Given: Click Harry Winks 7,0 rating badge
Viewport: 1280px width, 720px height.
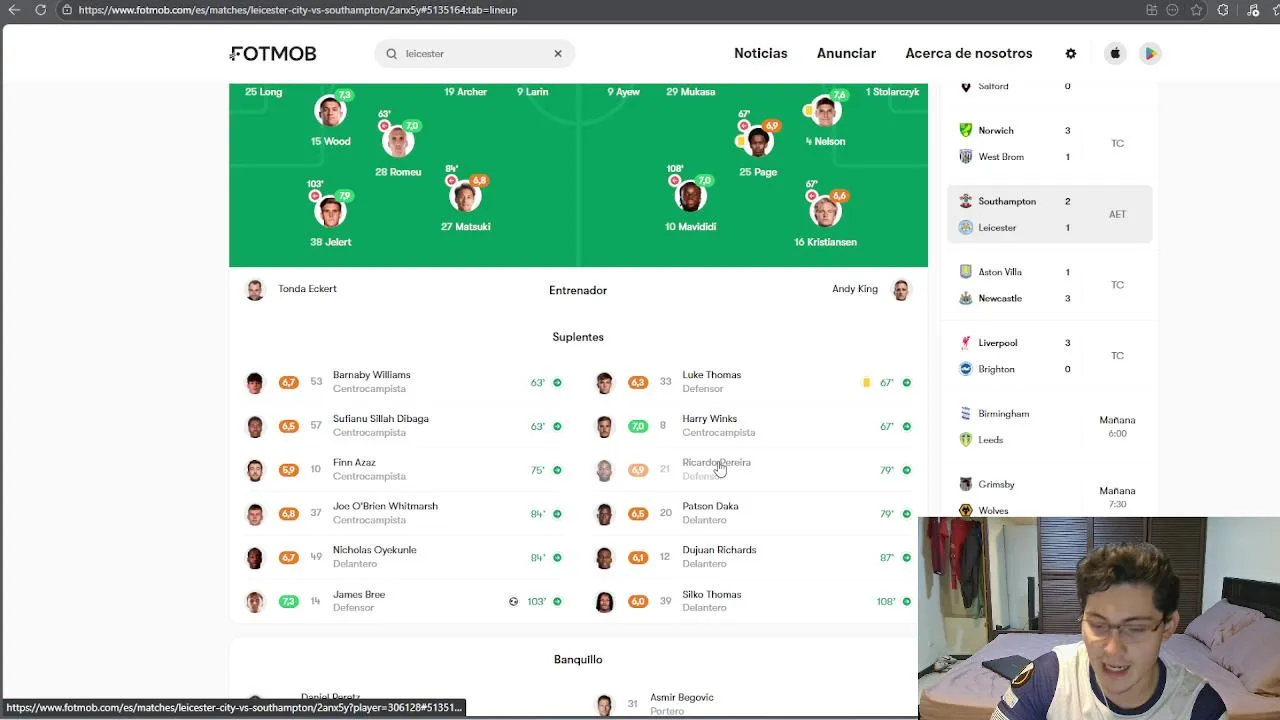Looking at the screenshot, I should pyautogui.click(x=638, y=426).
